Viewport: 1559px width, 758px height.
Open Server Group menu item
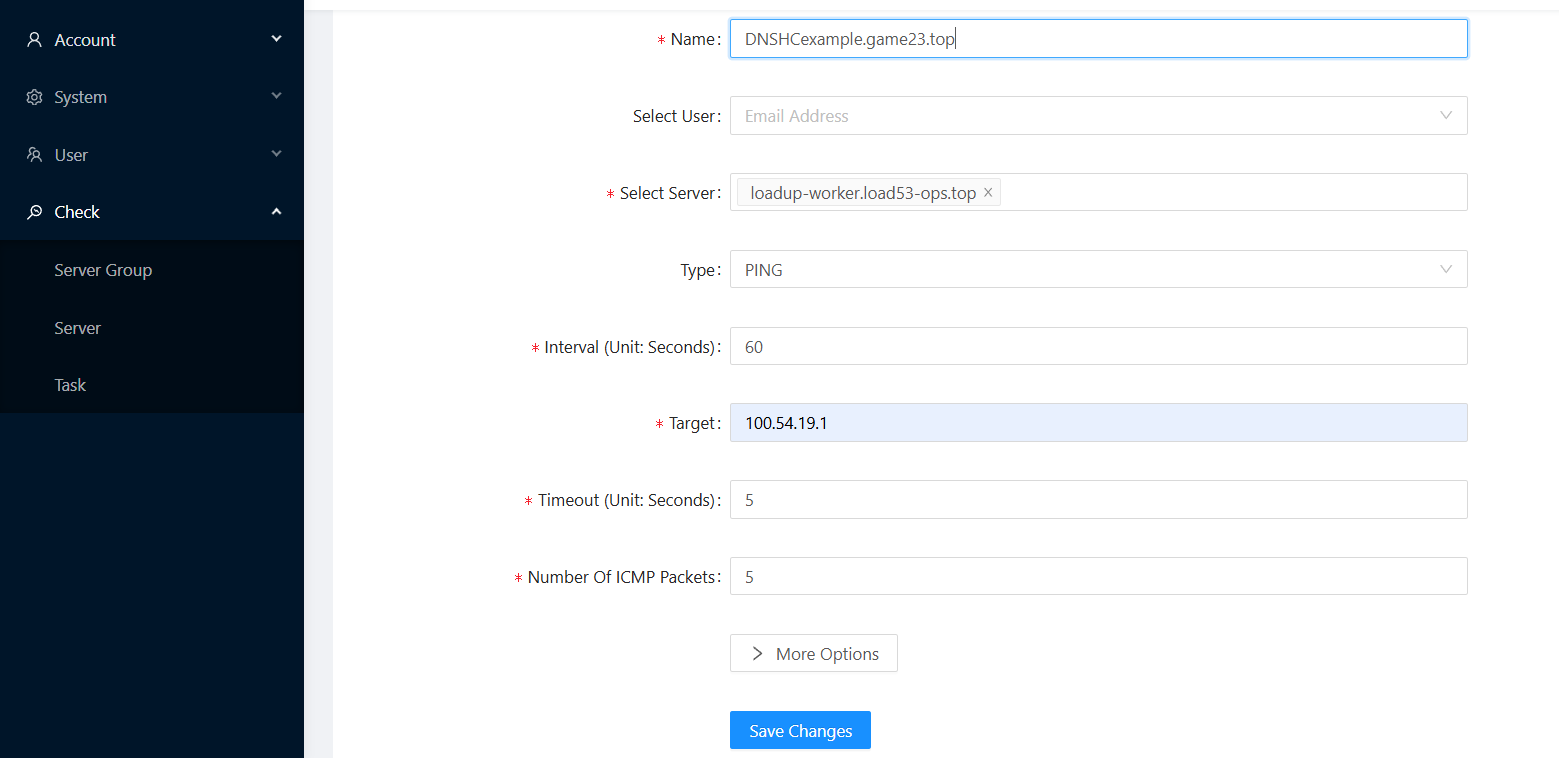103,270
